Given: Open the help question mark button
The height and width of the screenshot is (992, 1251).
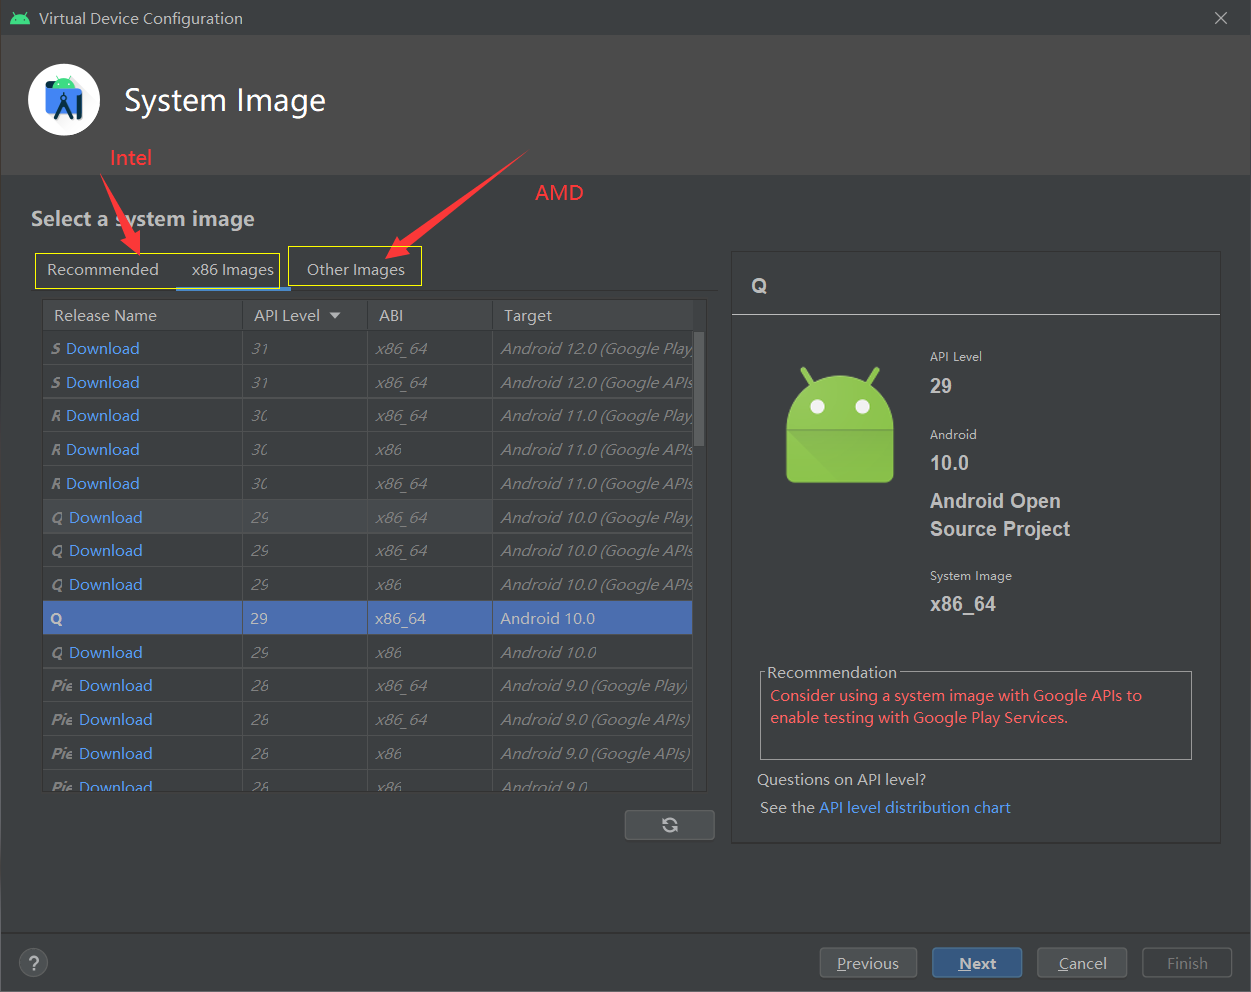Looking at the screenshot, I should [34, 963].
